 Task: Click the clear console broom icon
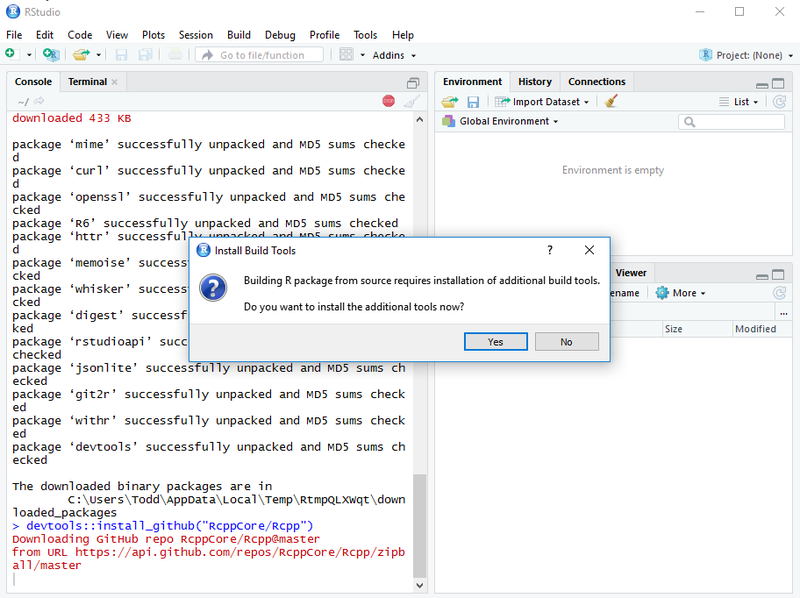coord(412,101)
